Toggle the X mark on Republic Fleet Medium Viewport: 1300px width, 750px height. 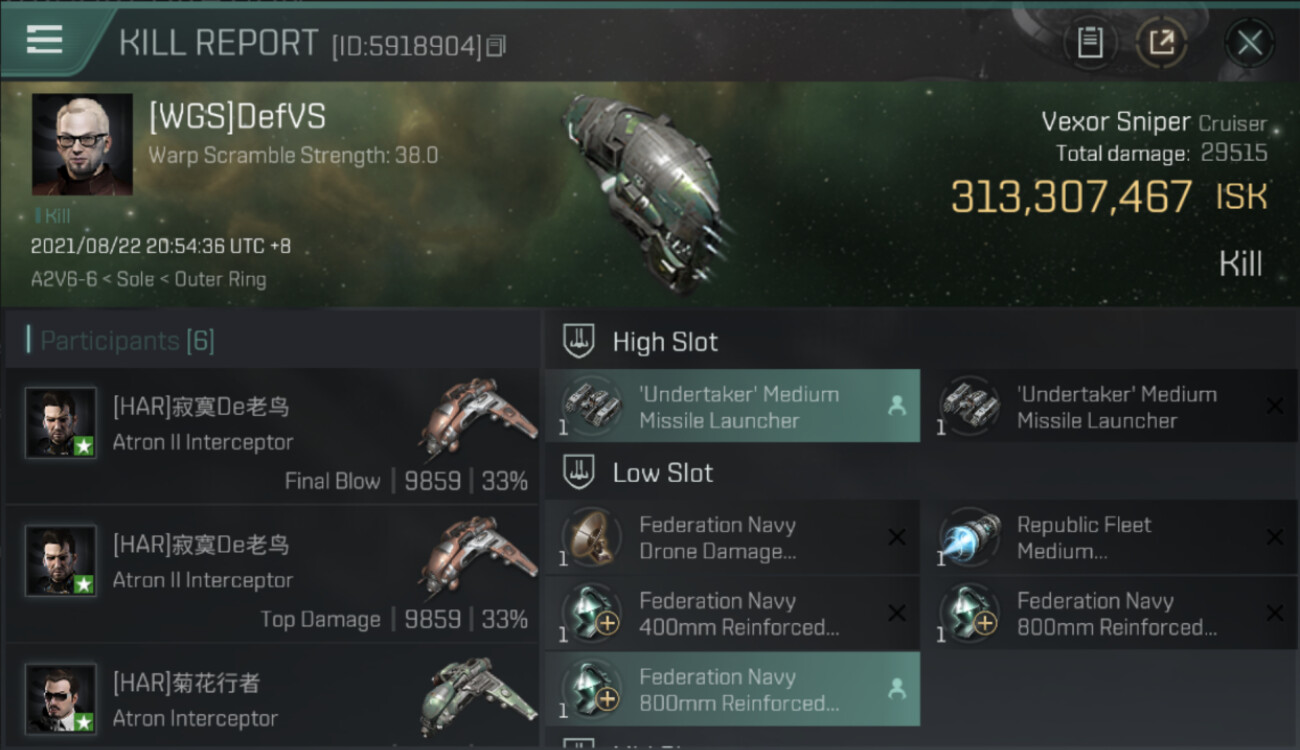click(1274, 538)
